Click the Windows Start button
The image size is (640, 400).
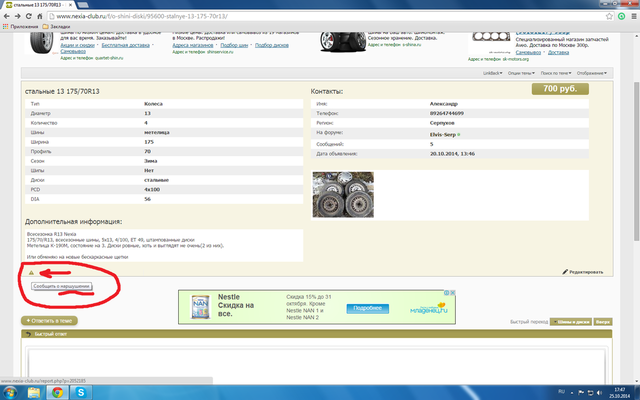pyautogui.click(x=12, y=391)
